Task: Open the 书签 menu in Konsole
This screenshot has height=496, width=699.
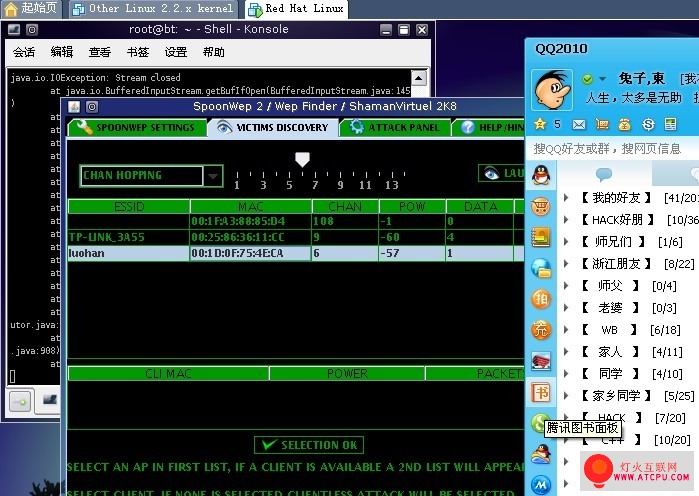Action: coord(138,52)
